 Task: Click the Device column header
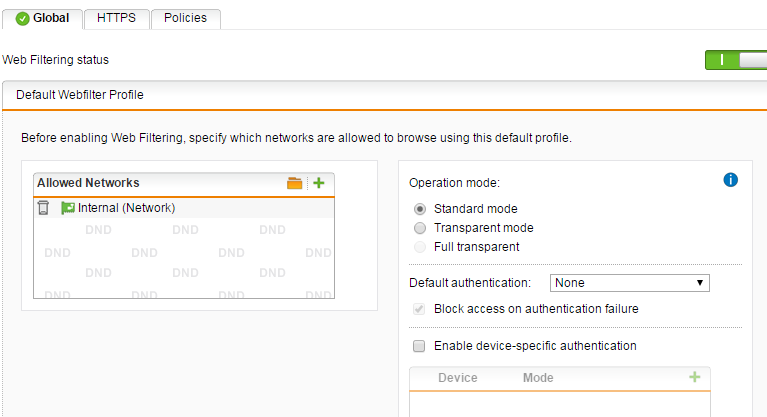click(458, 378)
